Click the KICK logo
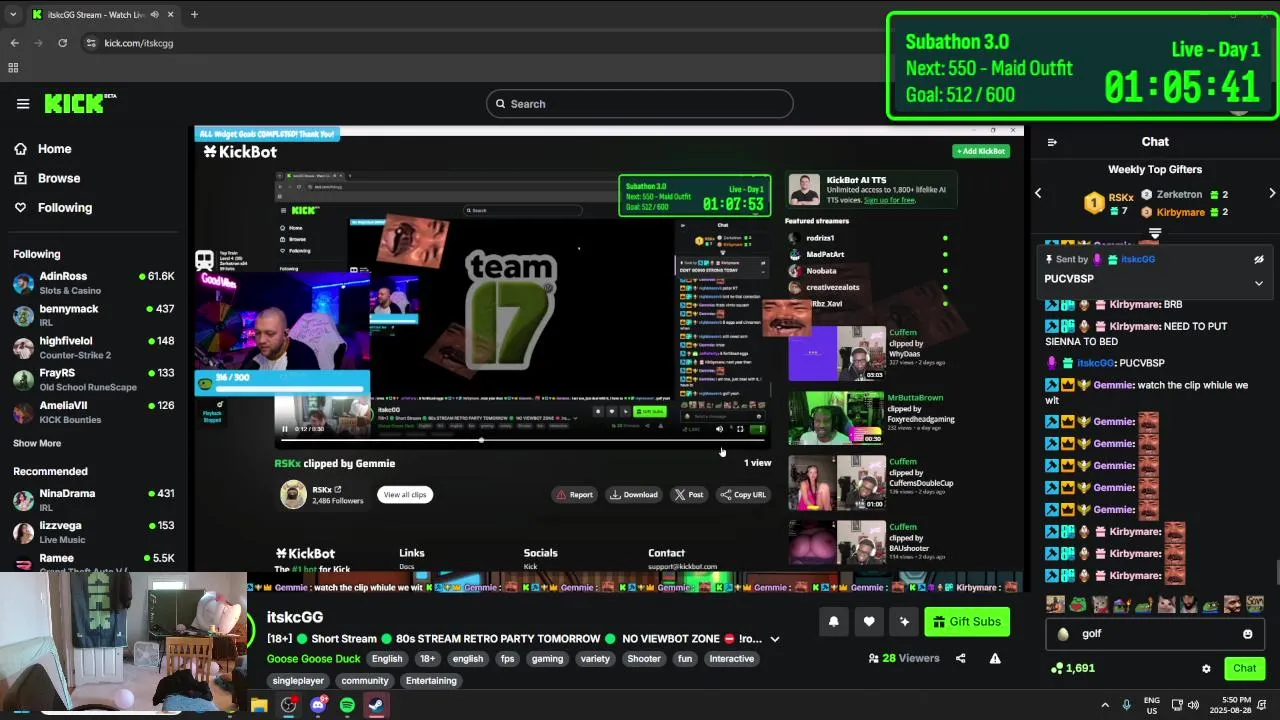This screenshot has height=720, width=1280. (80, 103)
